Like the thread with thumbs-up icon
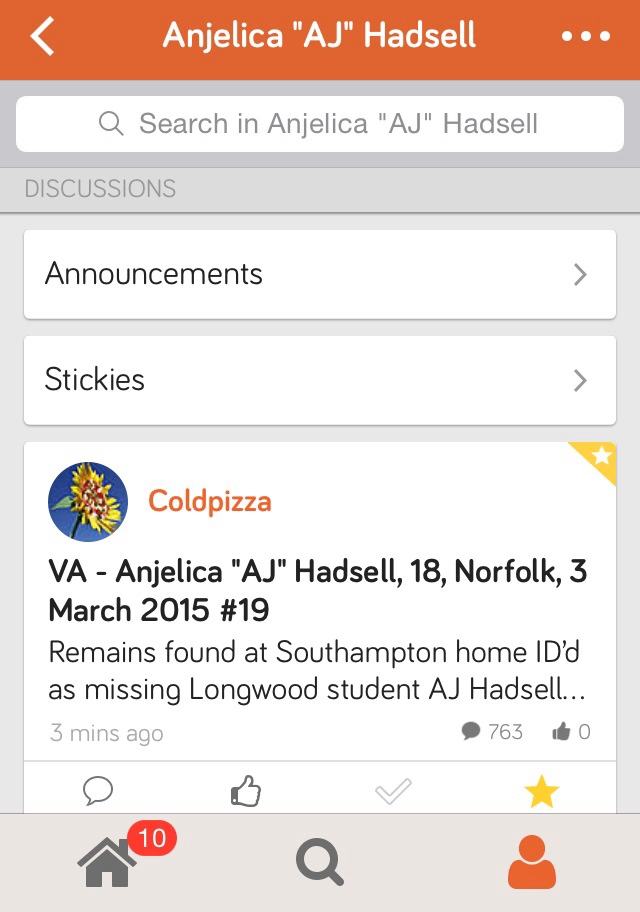This screenshot has height=912, width=640. click(245, 792)
